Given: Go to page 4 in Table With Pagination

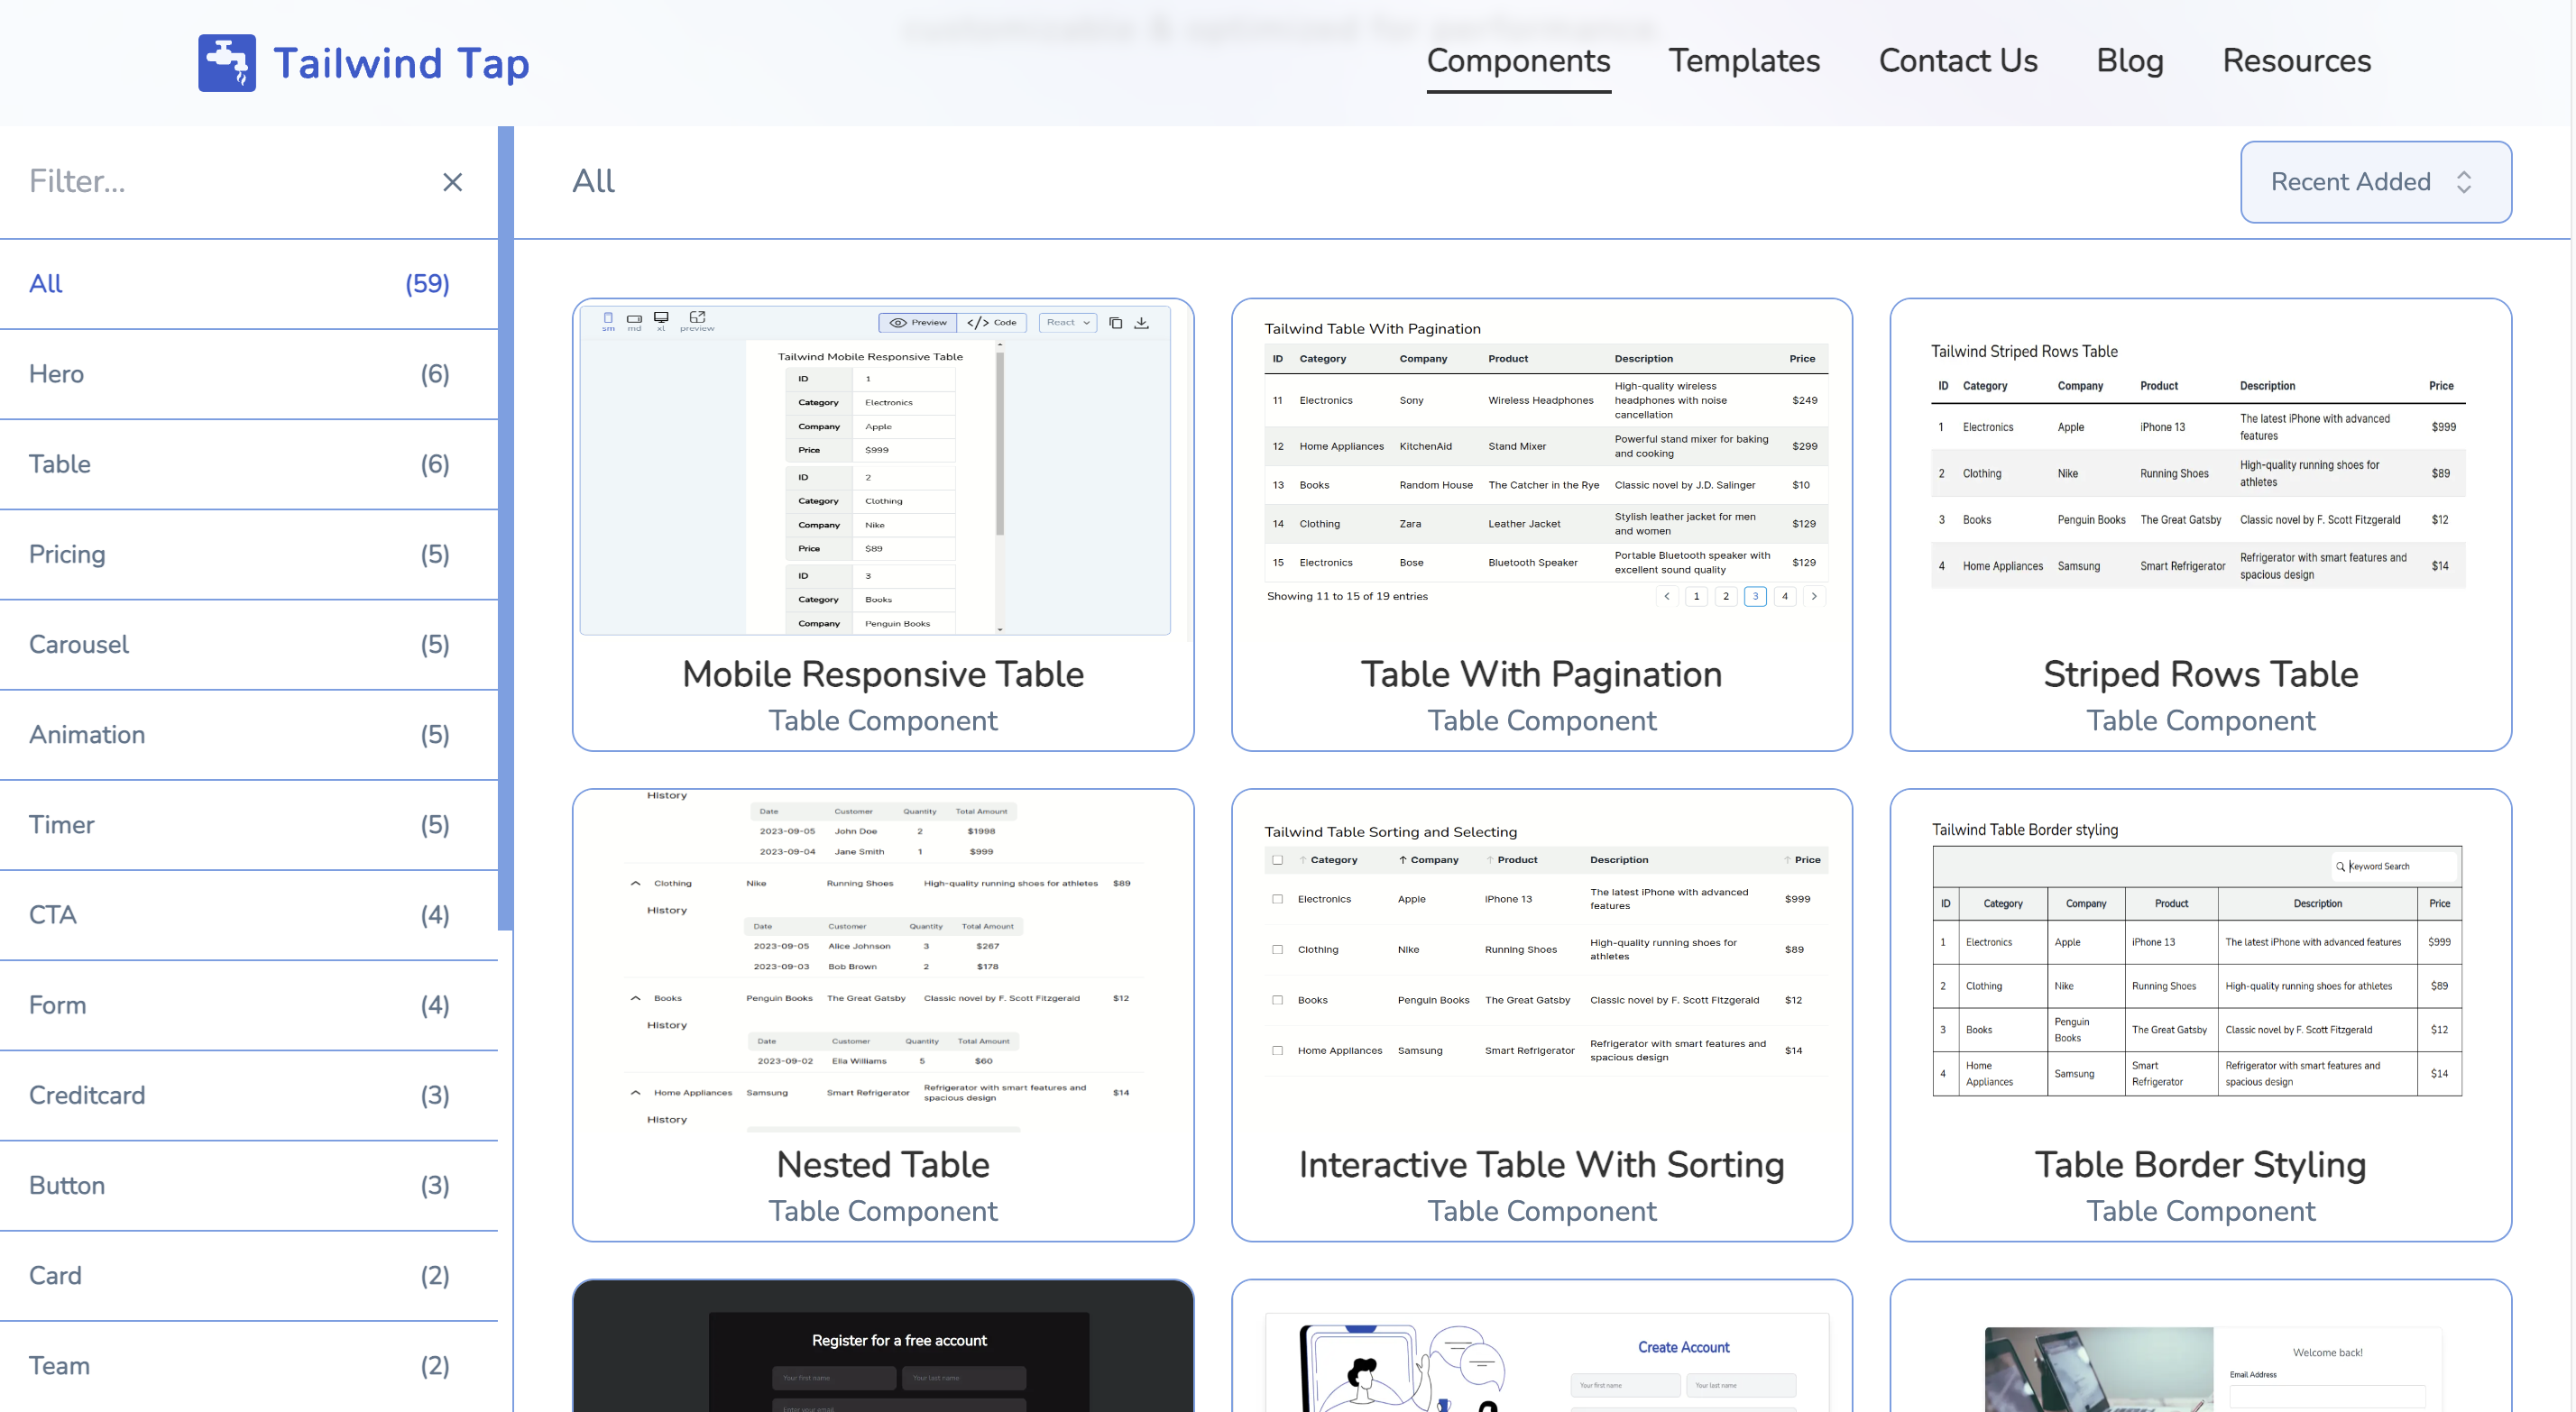Looking at the screenshot, I should click(1784, 596).
